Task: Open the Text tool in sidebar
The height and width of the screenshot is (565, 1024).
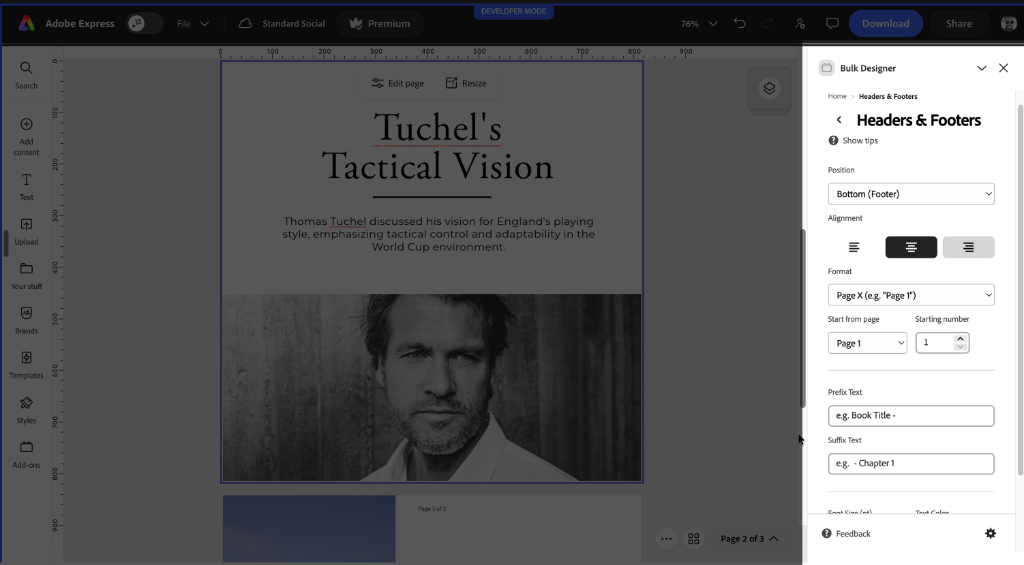Action: 26,186
